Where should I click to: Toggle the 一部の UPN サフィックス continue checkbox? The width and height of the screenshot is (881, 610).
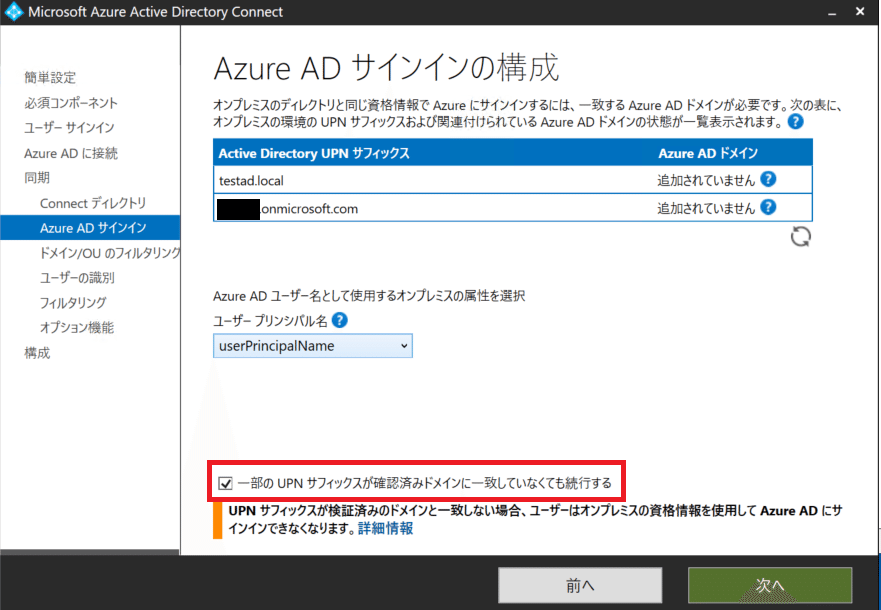point(225,483)
